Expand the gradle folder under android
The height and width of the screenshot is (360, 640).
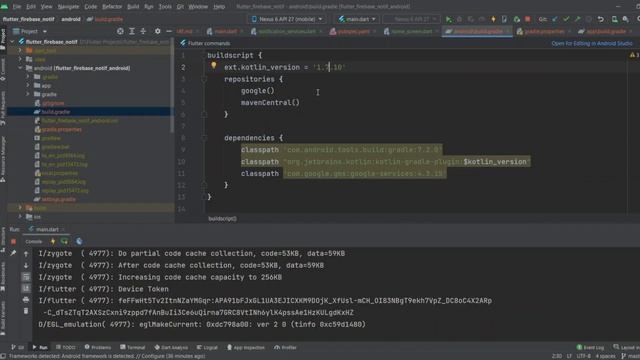(28, 94)
